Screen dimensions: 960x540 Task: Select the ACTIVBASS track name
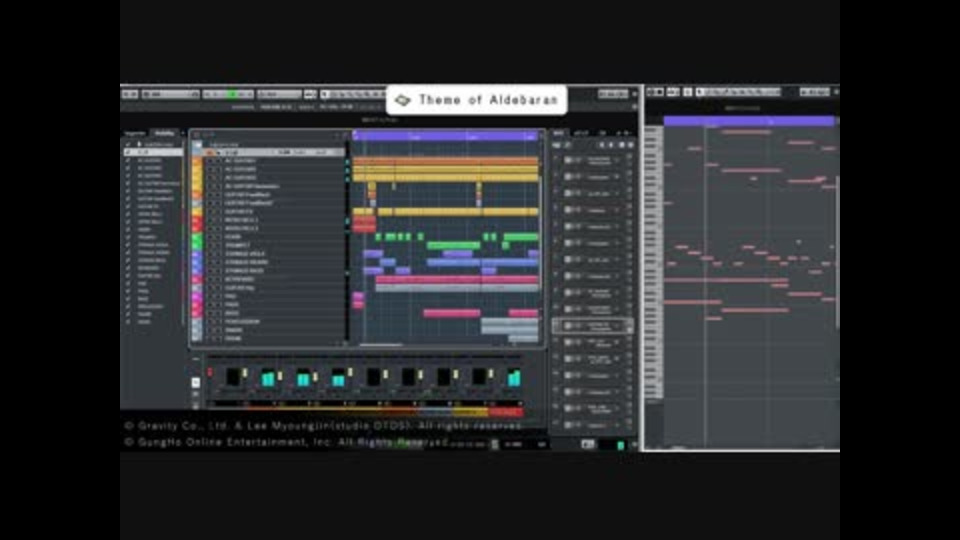coord(239,279)
